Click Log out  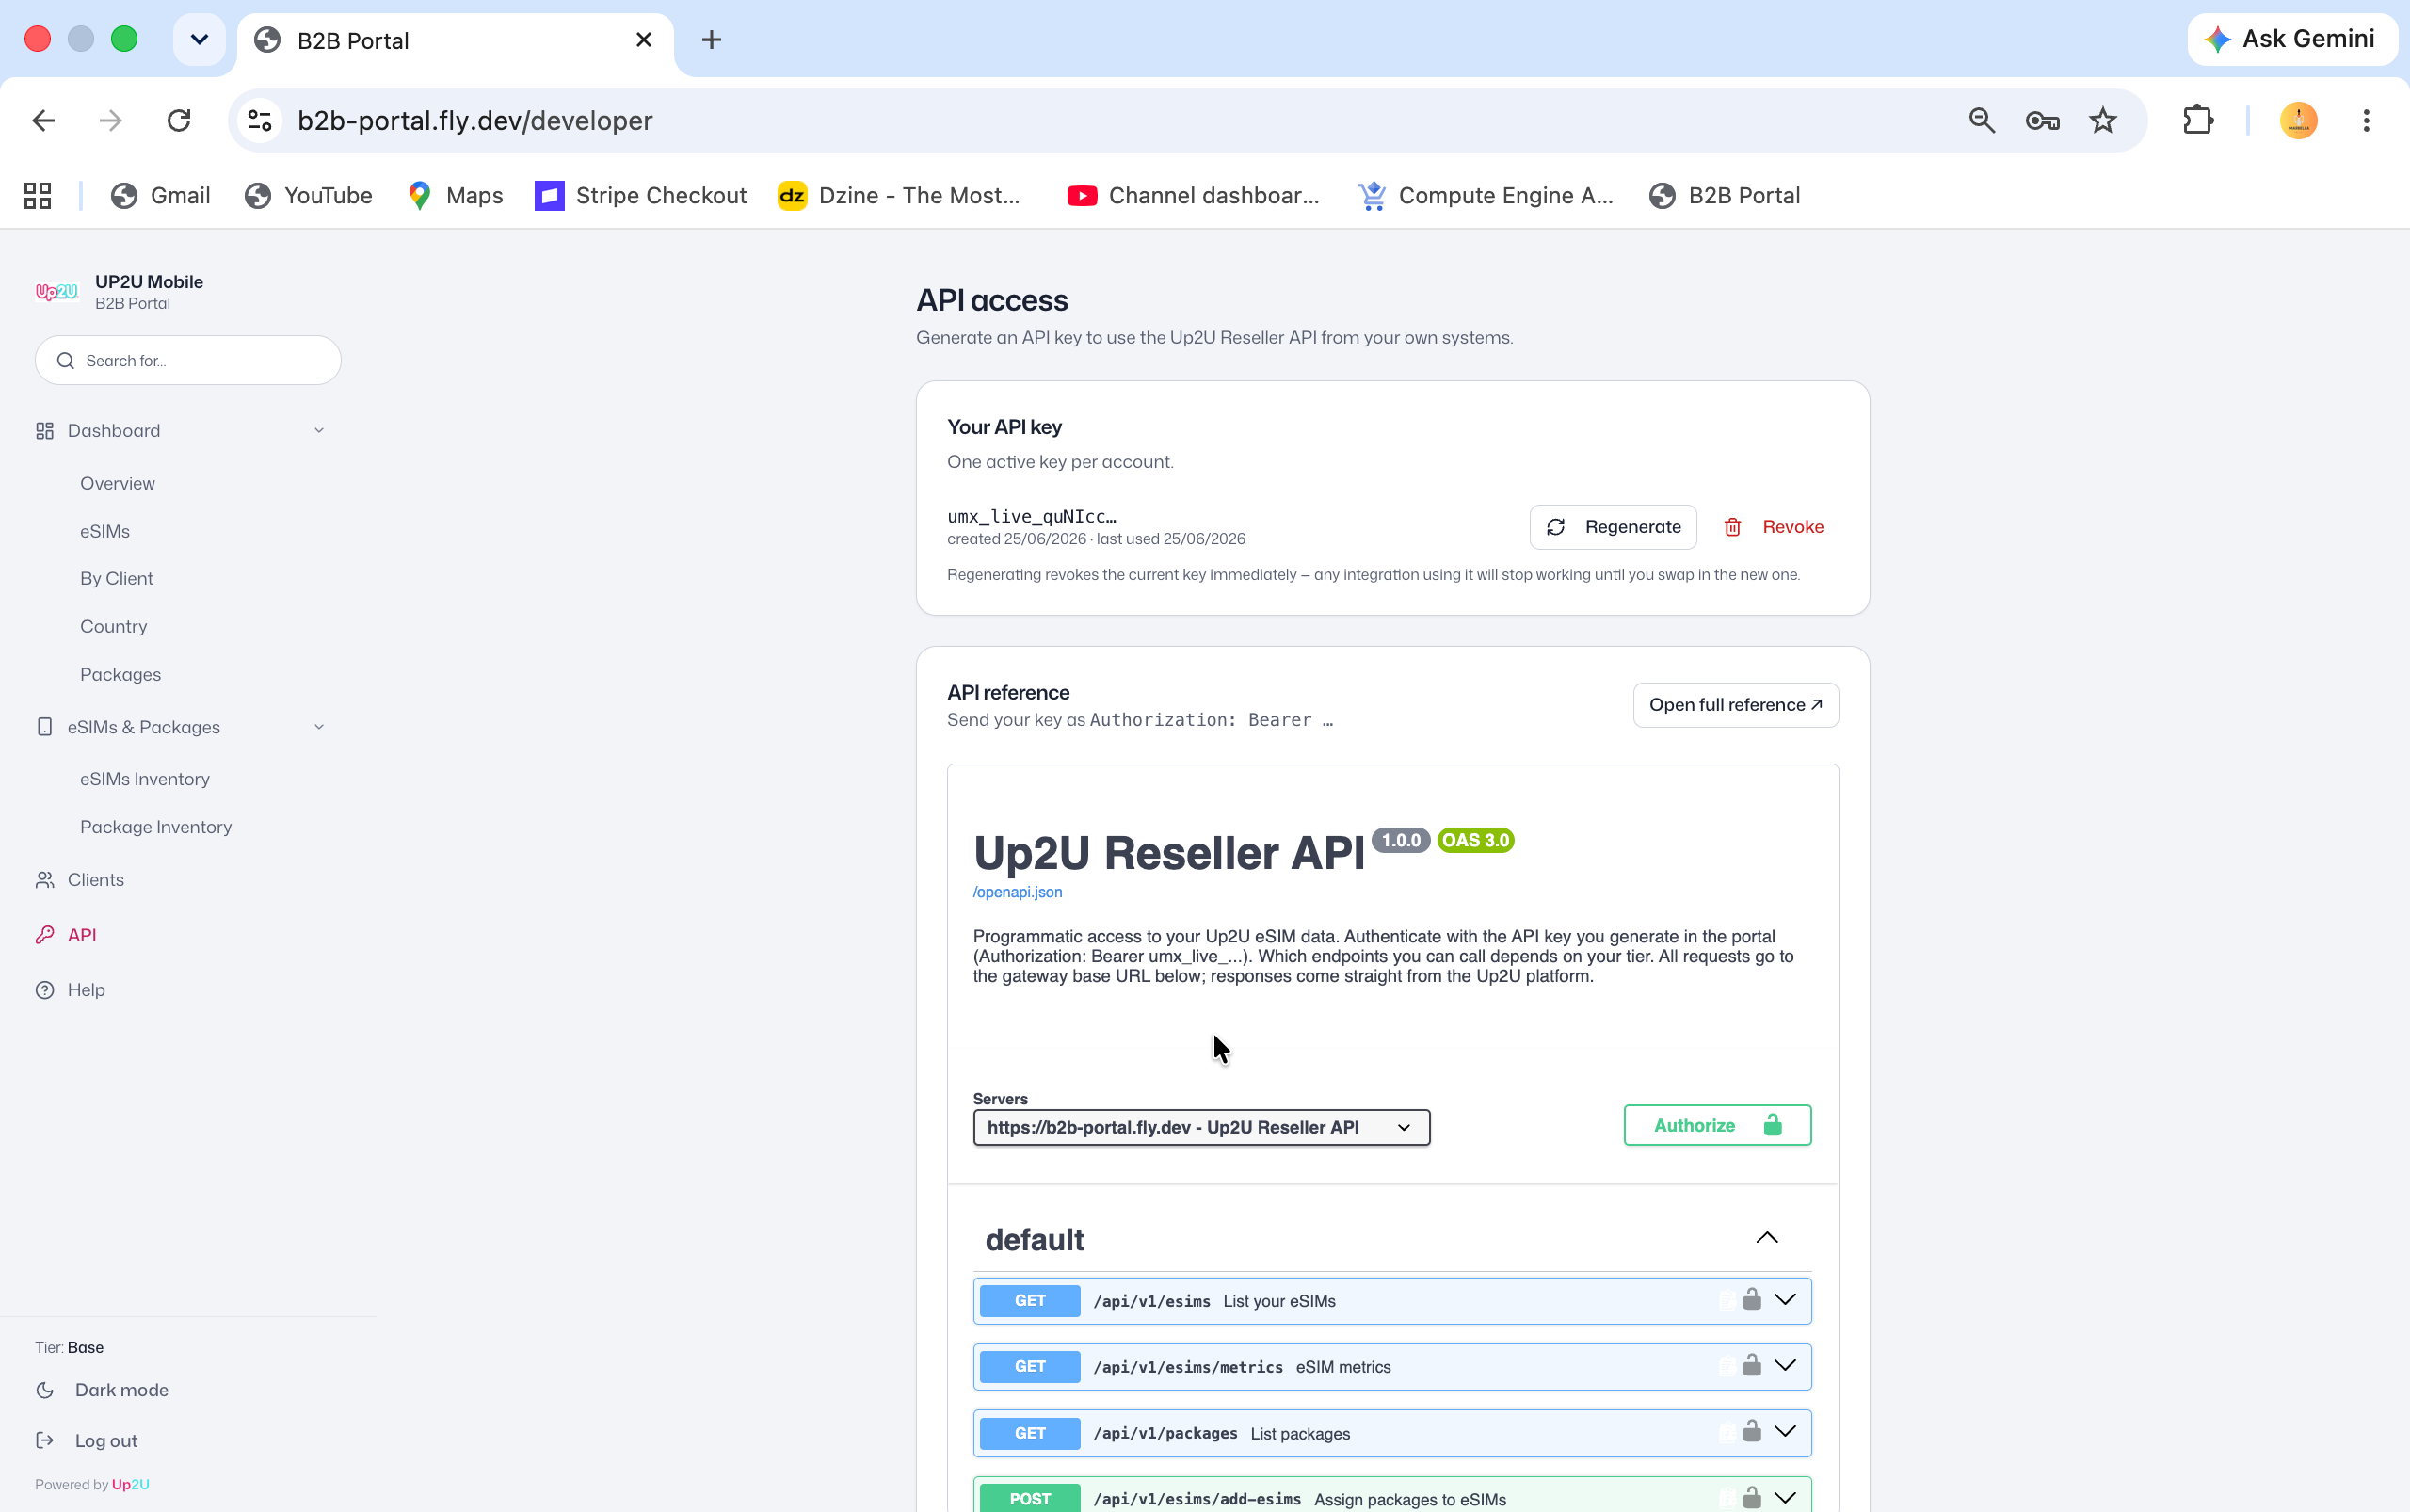pos(87,1441)
